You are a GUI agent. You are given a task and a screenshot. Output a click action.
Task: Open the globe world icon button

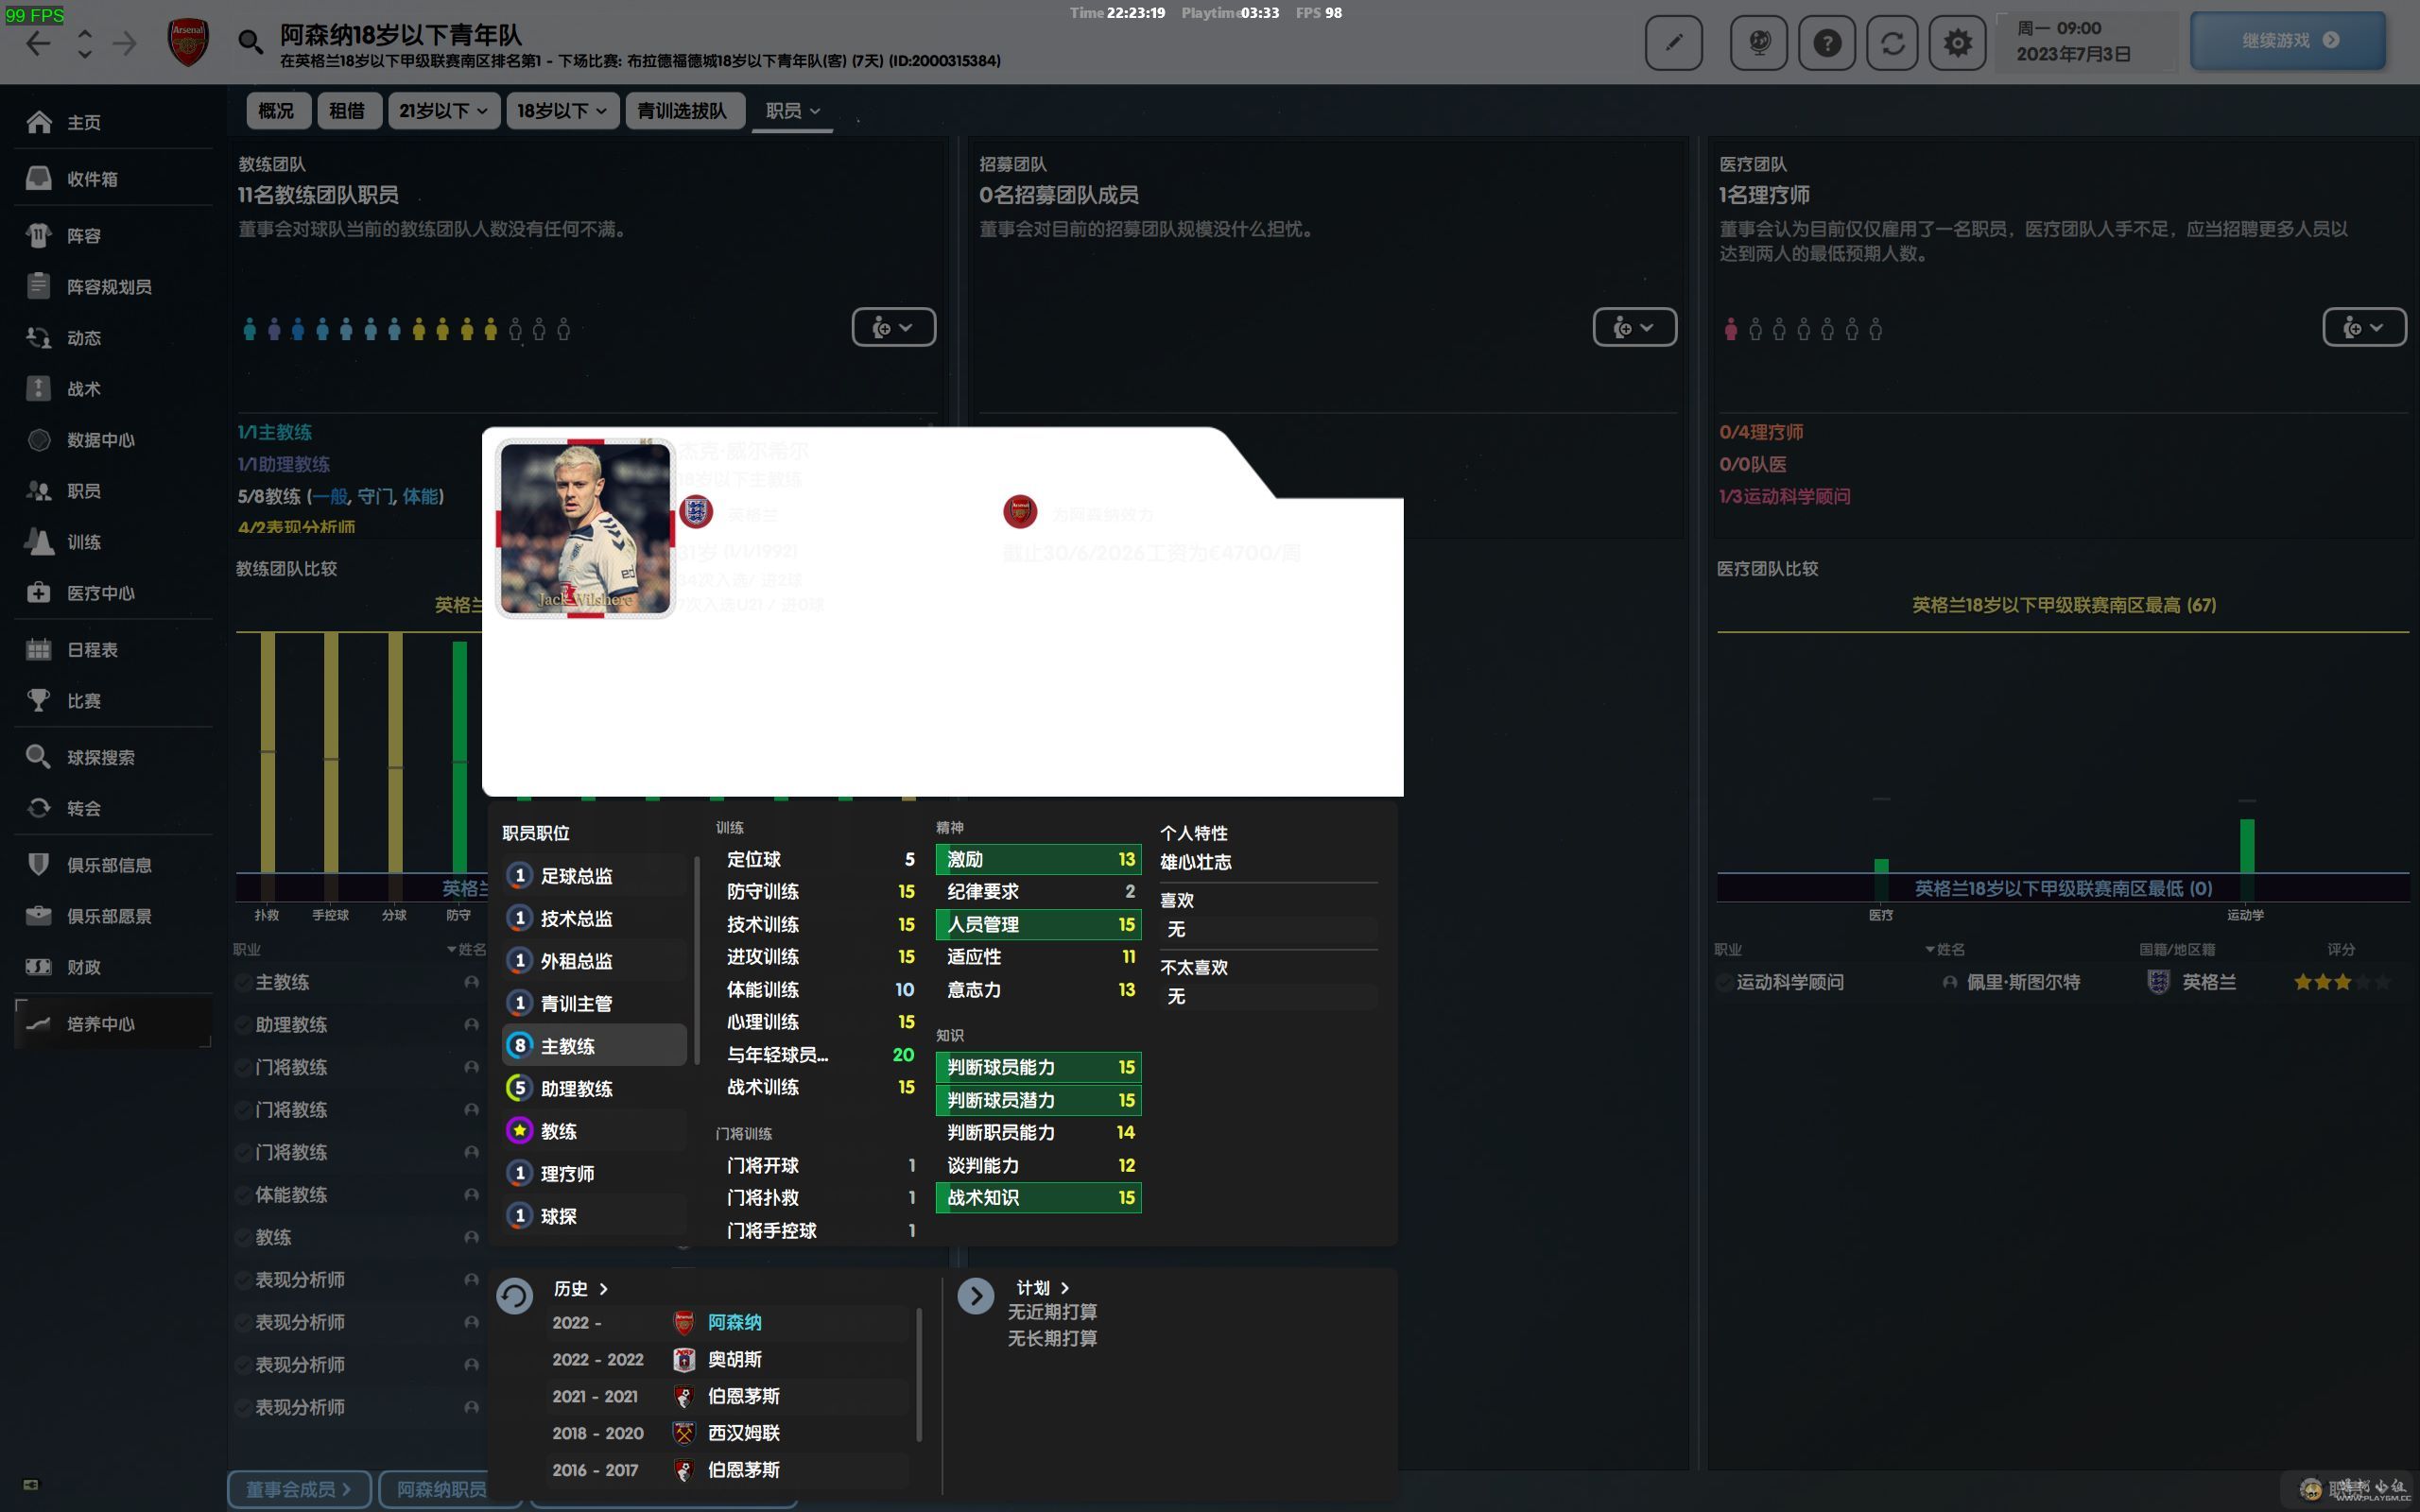[1759, 42]
